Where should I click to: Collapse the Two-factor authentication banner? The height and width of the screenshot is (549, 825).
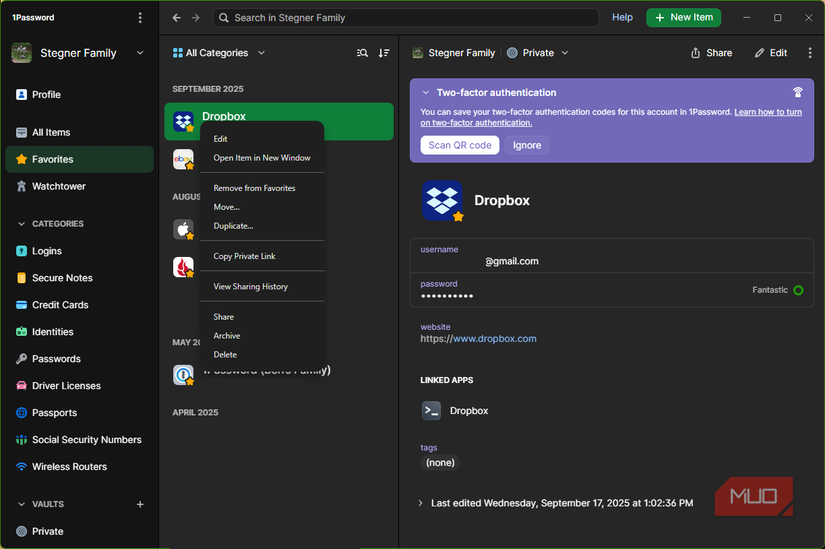(426, 93)
